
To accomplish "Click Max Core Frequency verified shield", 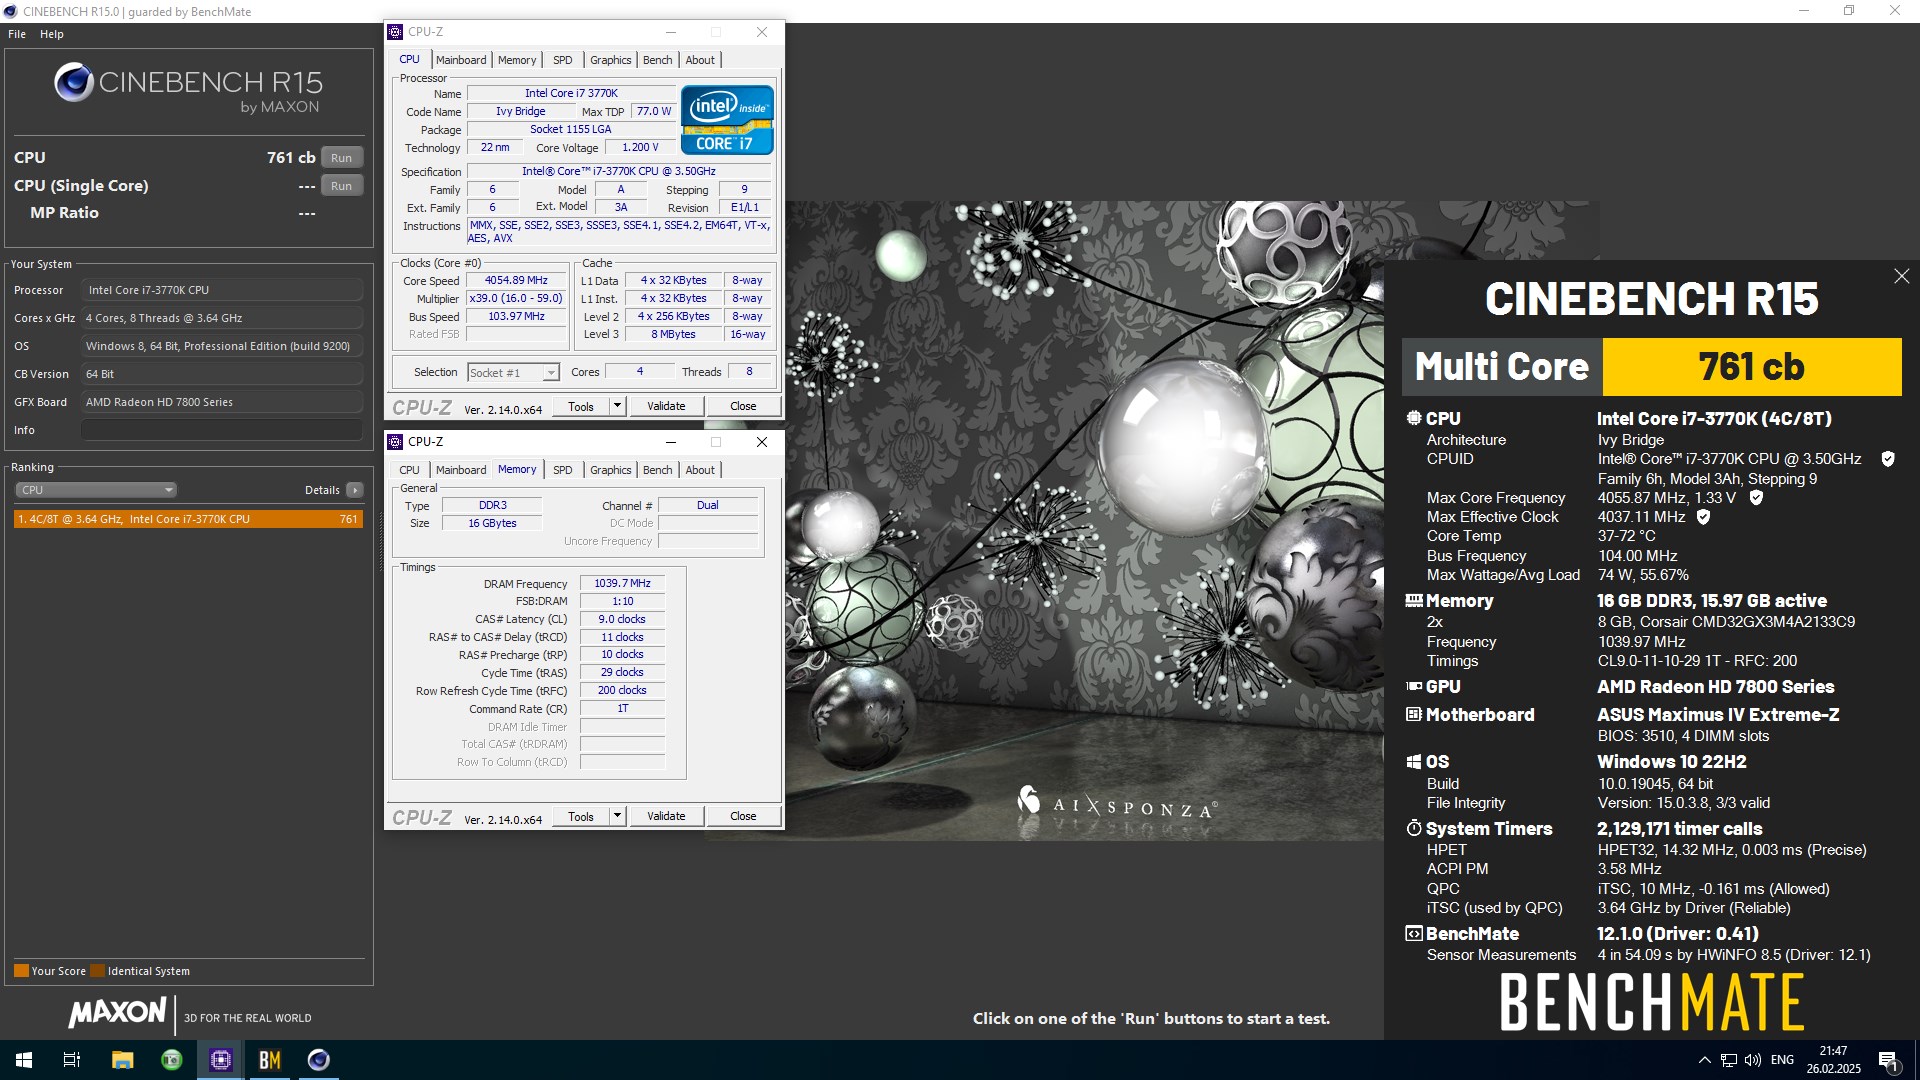I will tap(1756, 497).
